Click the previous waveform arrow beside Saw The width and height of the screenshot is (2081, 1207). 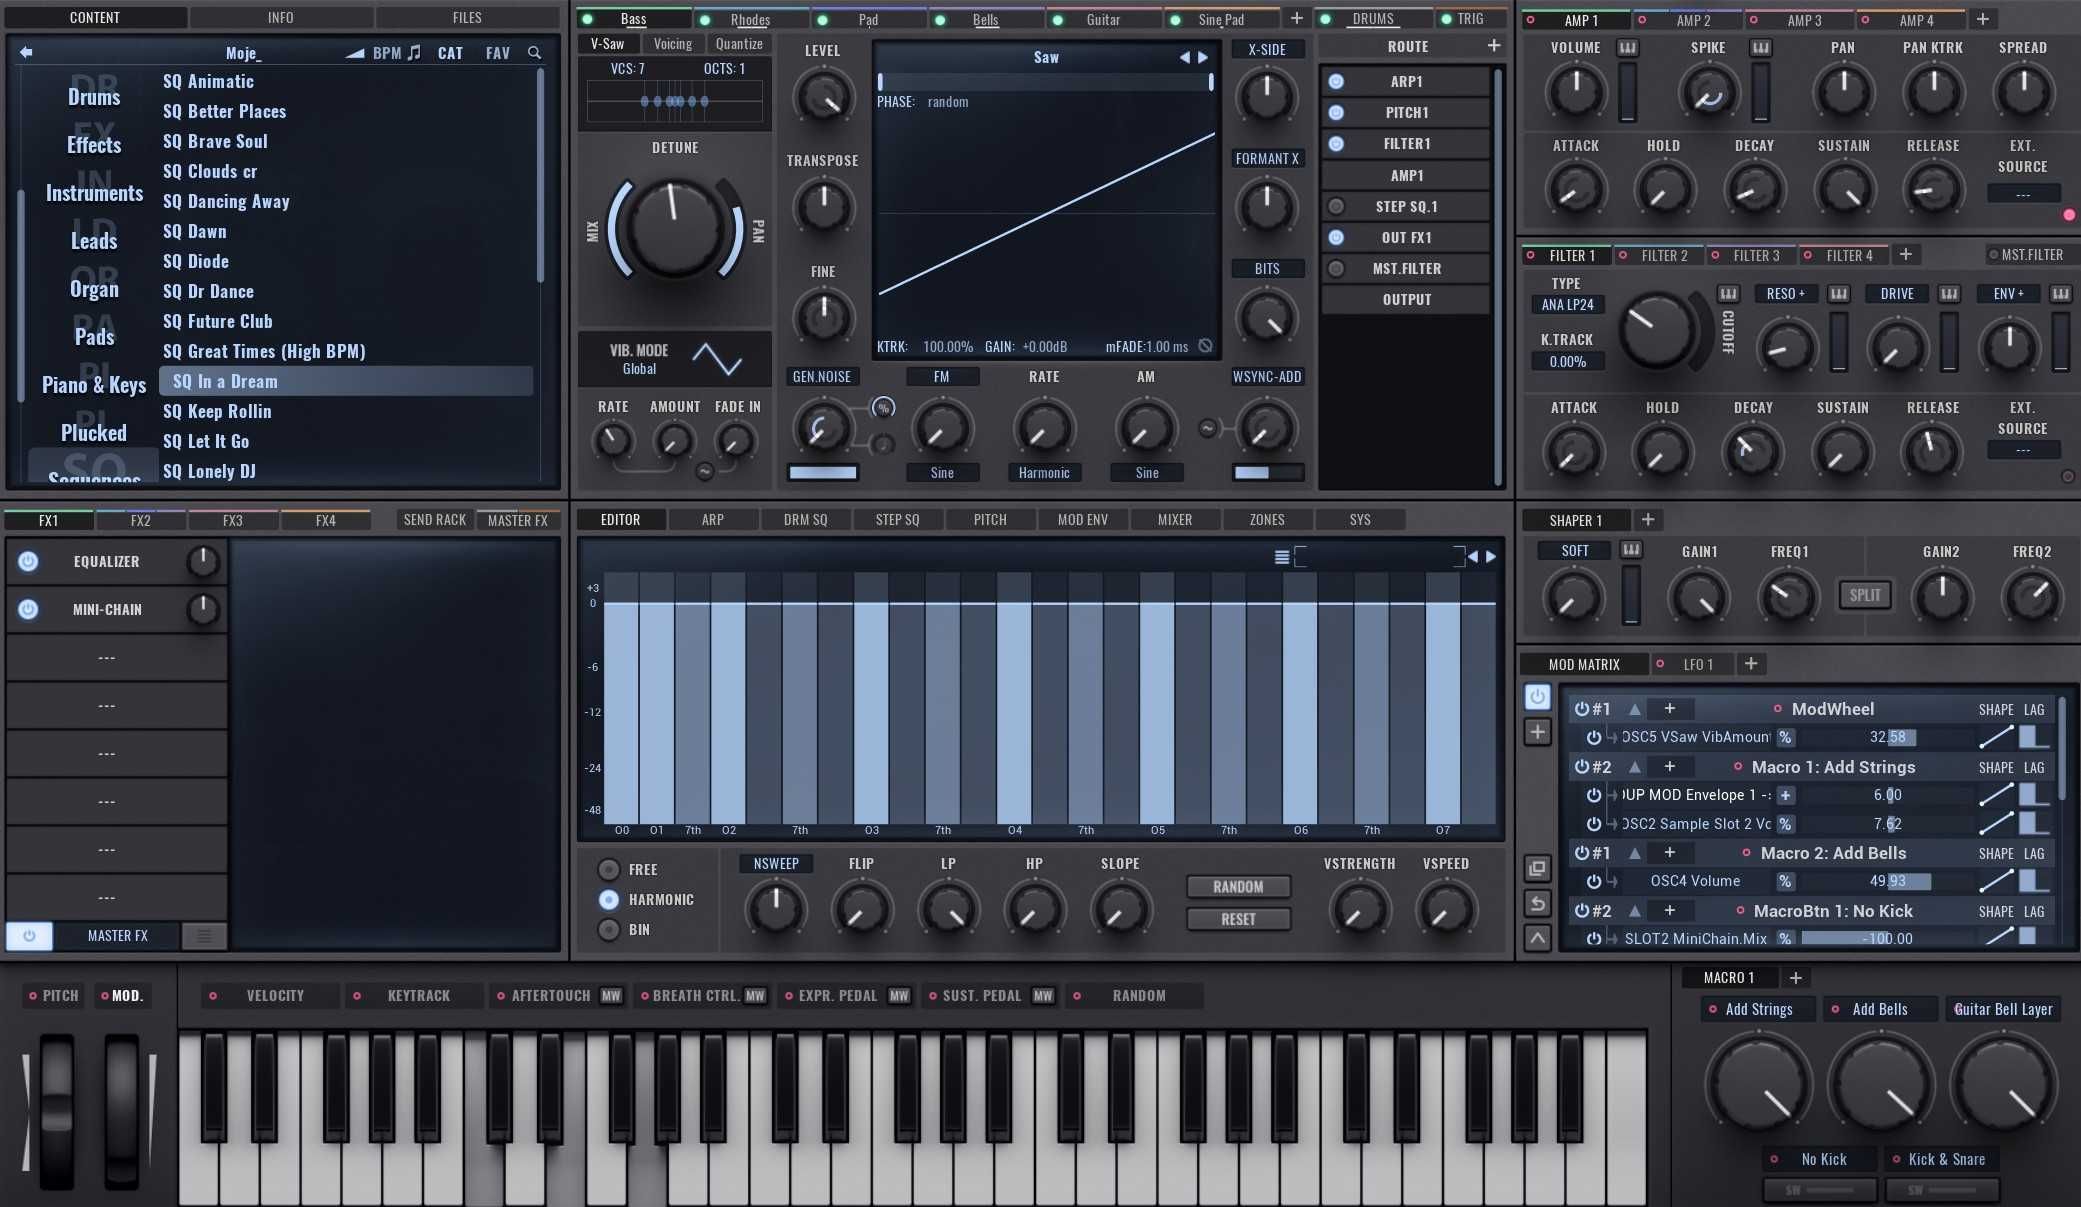1185,57
